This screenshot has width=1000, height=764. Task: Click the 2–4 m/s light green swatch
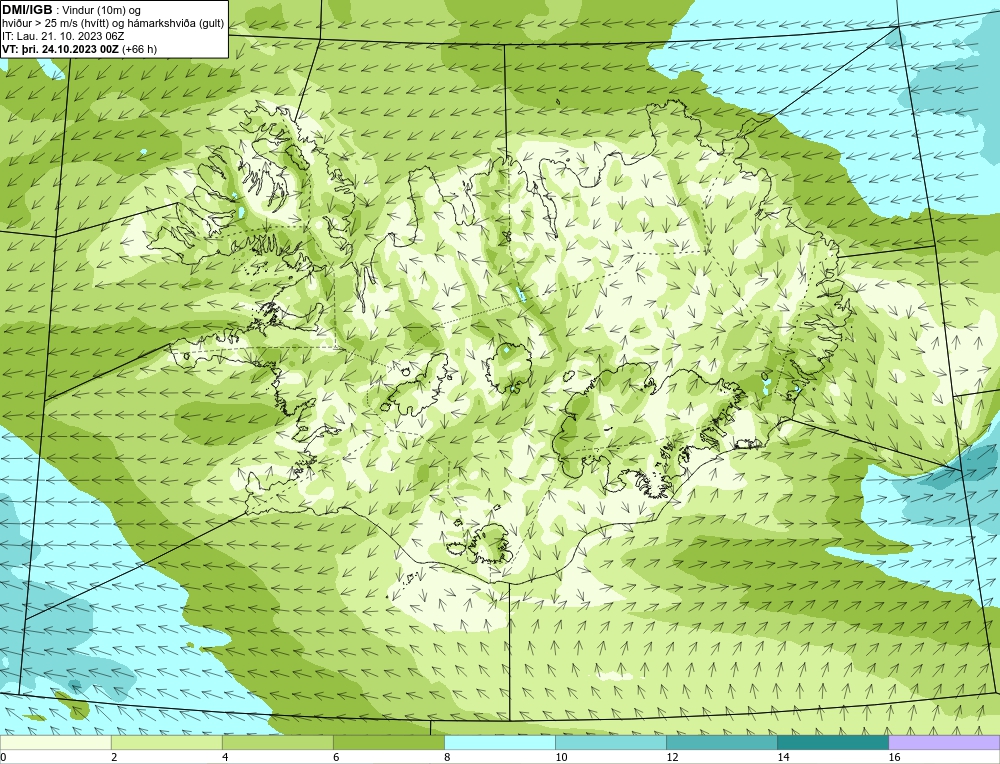pos(166,742)
